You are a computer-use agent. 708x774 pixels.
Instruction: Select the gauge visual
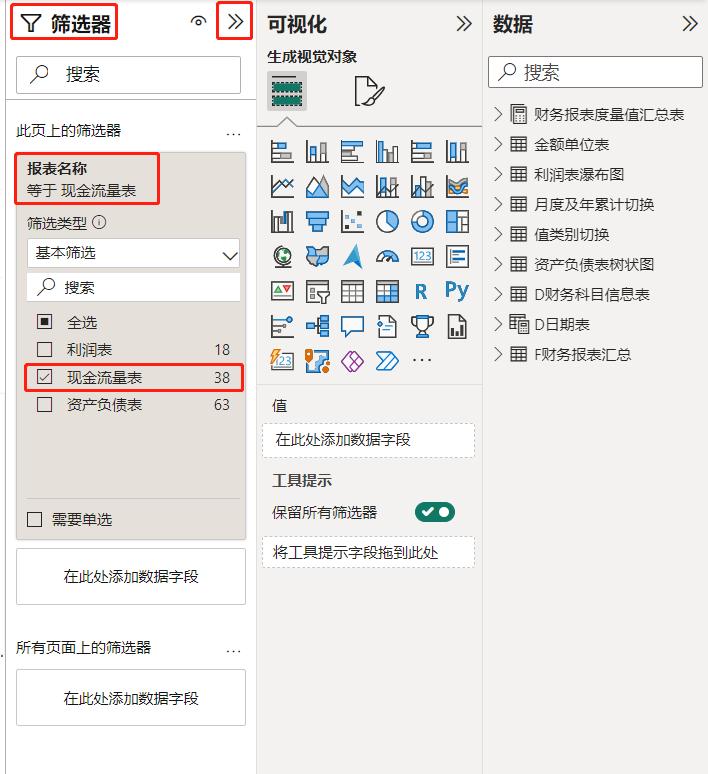click(387, 257)
